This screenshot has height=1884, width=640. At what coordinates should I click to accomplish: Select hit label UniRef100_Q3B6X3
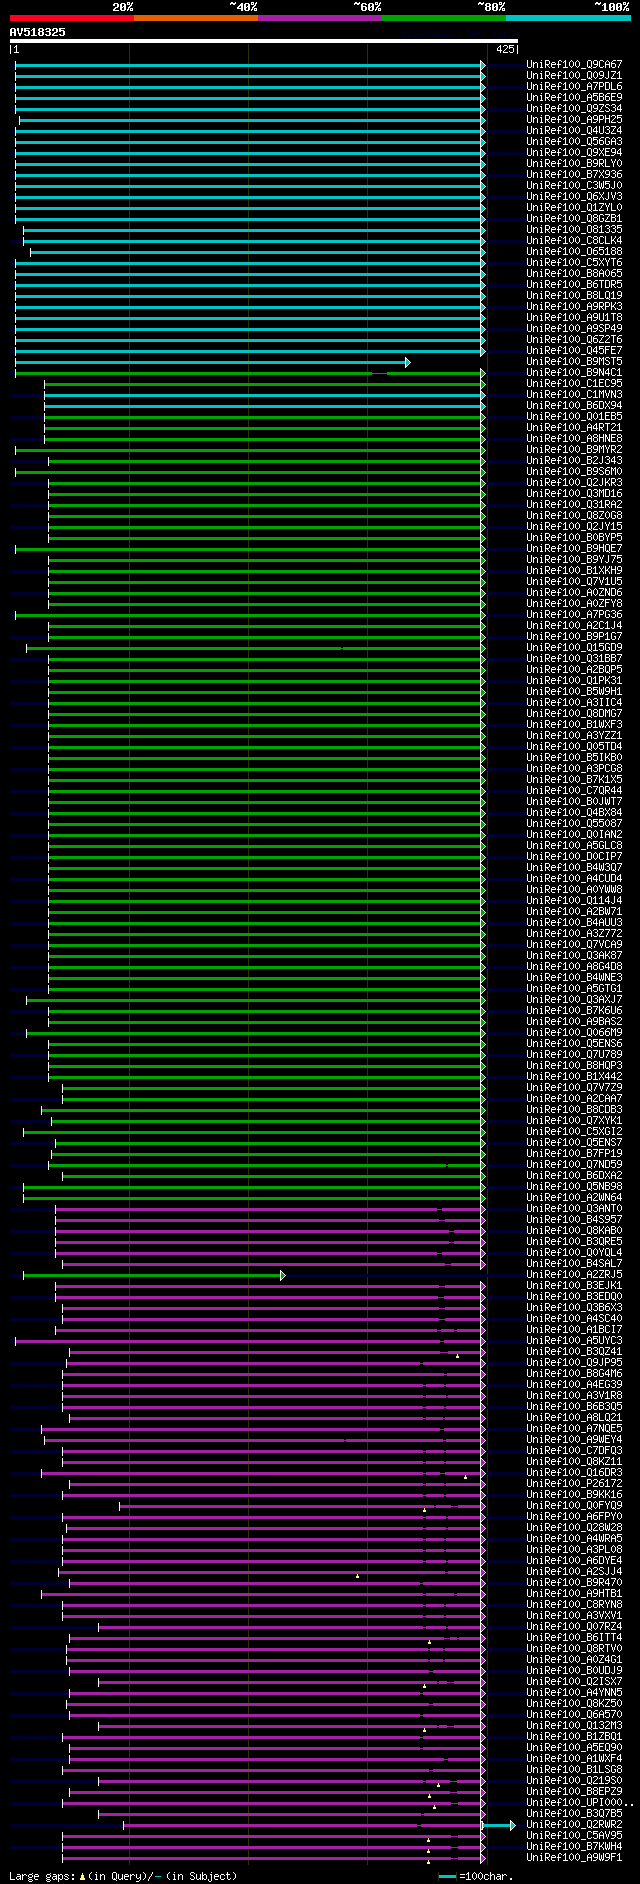point(574,1308)
